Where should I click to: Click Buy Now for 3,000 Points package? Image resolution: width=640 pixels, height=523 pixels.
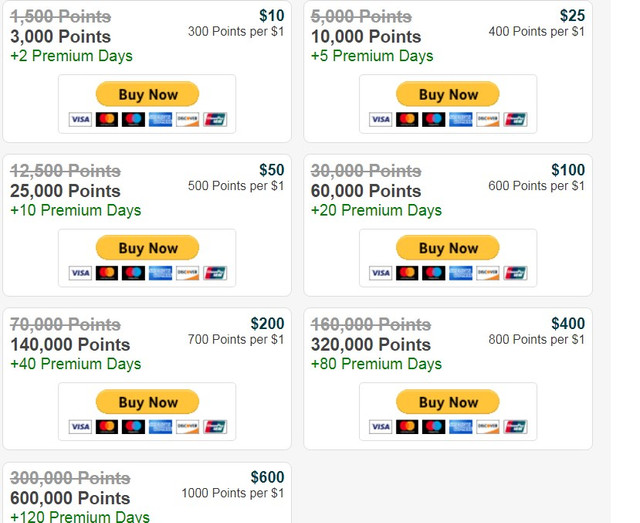[147, 94]
